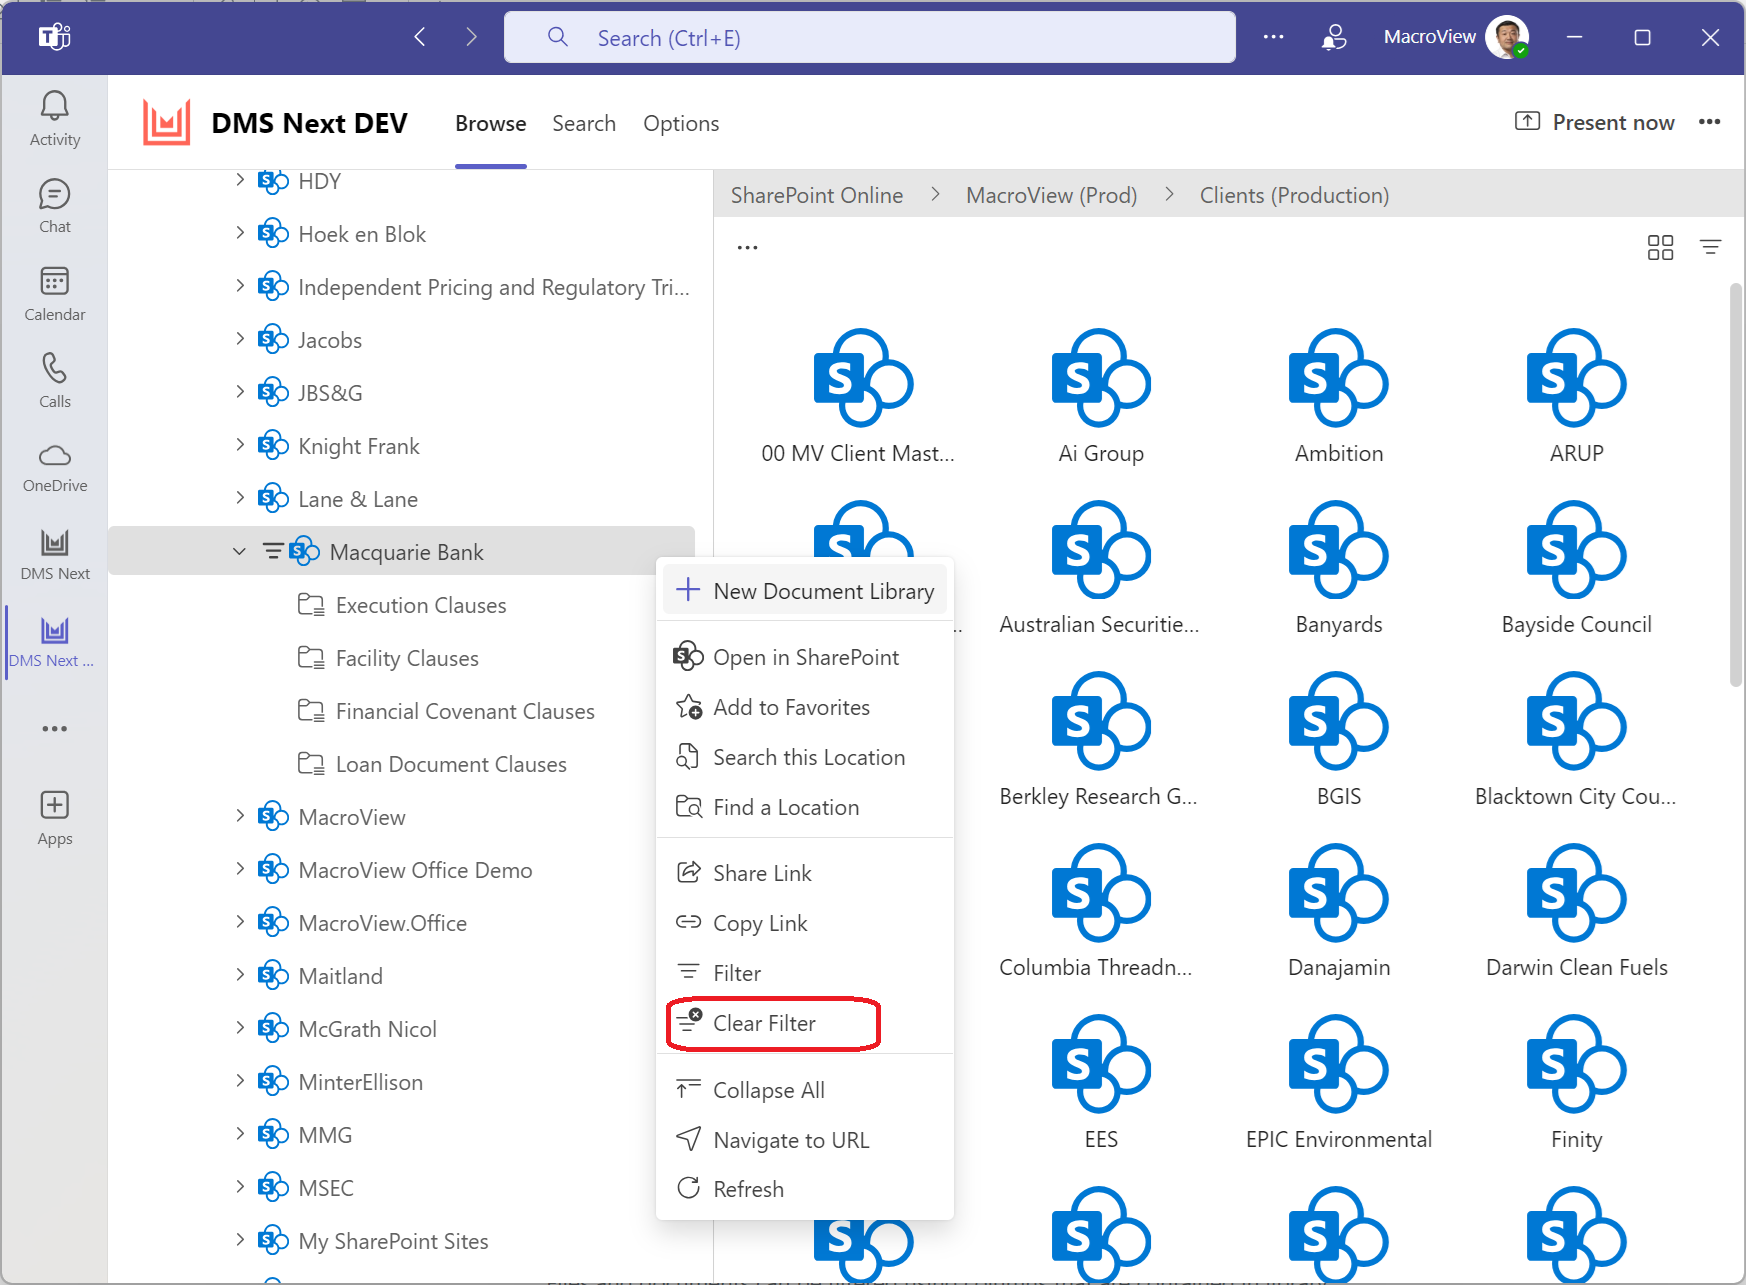Viewport: 1746px width, 1285px height.
Task: Collapse the Macquarie Bank node
Action: (240, 552)
